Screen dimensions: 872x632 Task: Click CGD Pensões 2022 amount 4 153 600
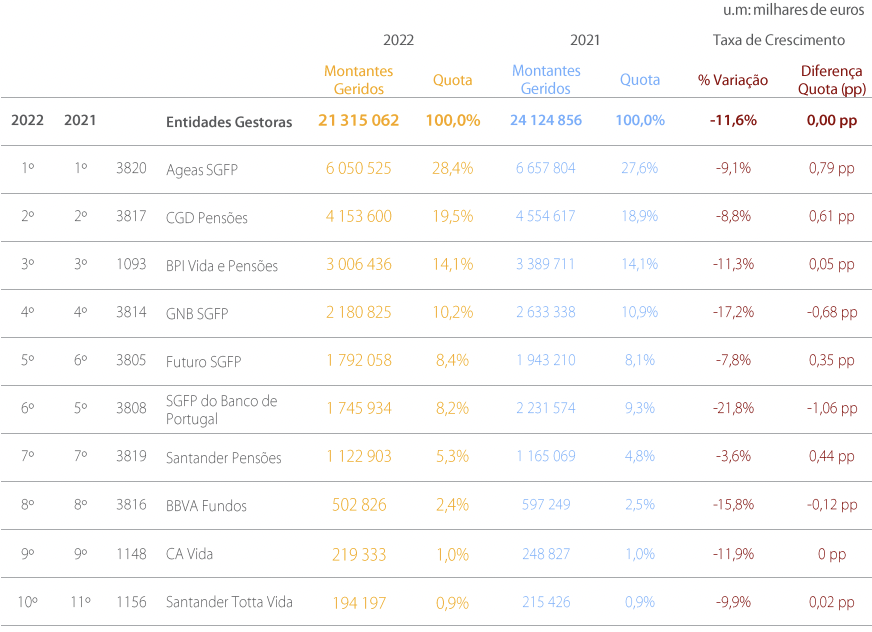tap(358, 216)
